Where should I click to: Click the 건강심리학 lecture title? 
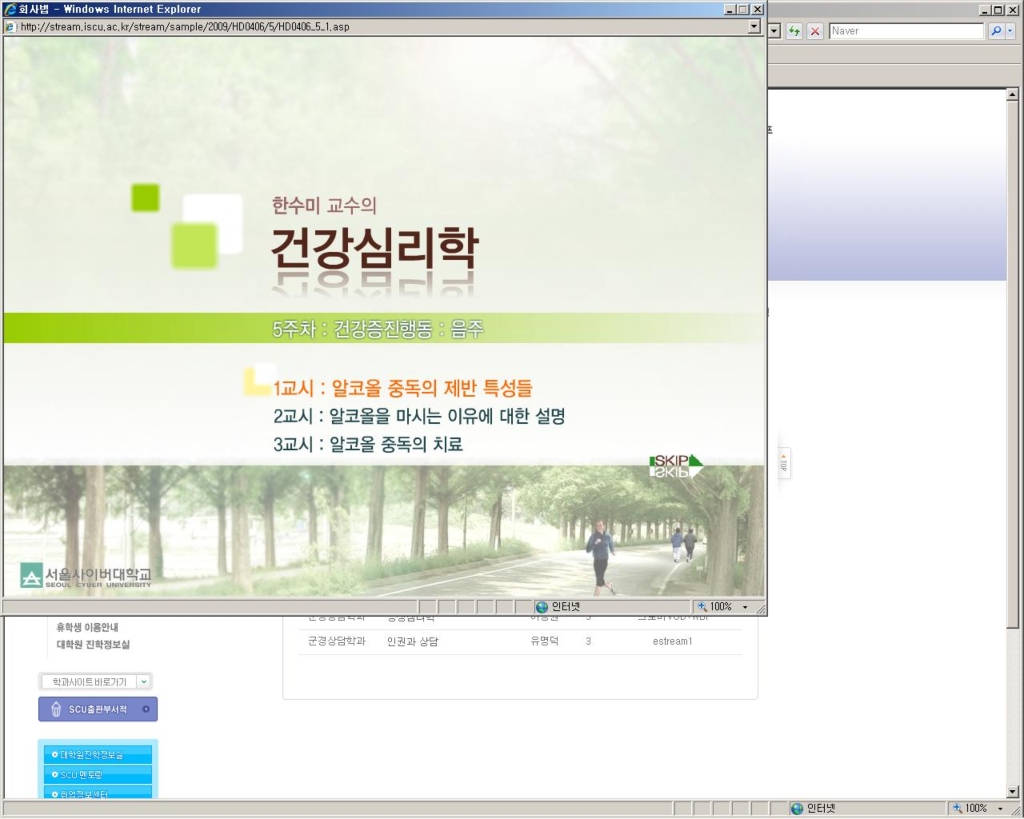[x=375, y=248]
